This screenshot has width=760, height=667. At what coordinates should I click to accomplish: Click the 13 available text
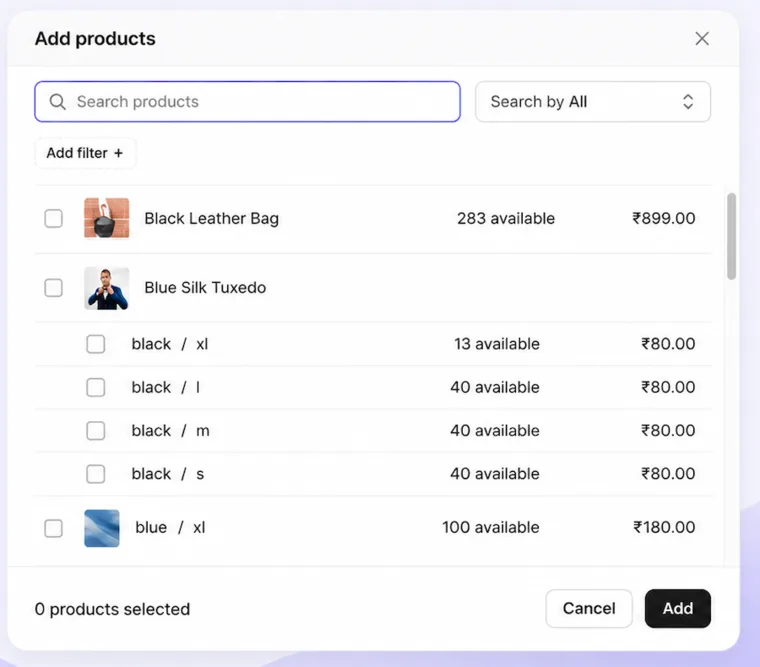(497, 344)
